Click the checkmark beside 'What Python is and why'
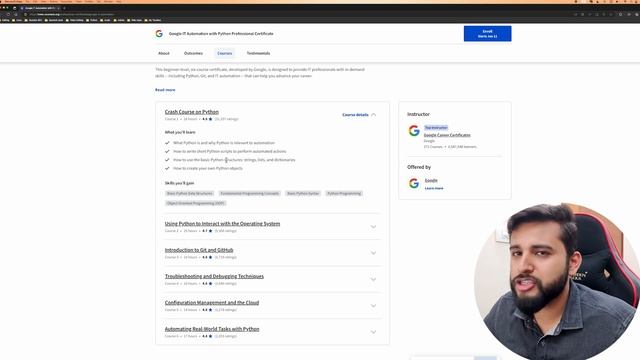The width and height of the screenshot is (640, 360). [x=167, y=143]
